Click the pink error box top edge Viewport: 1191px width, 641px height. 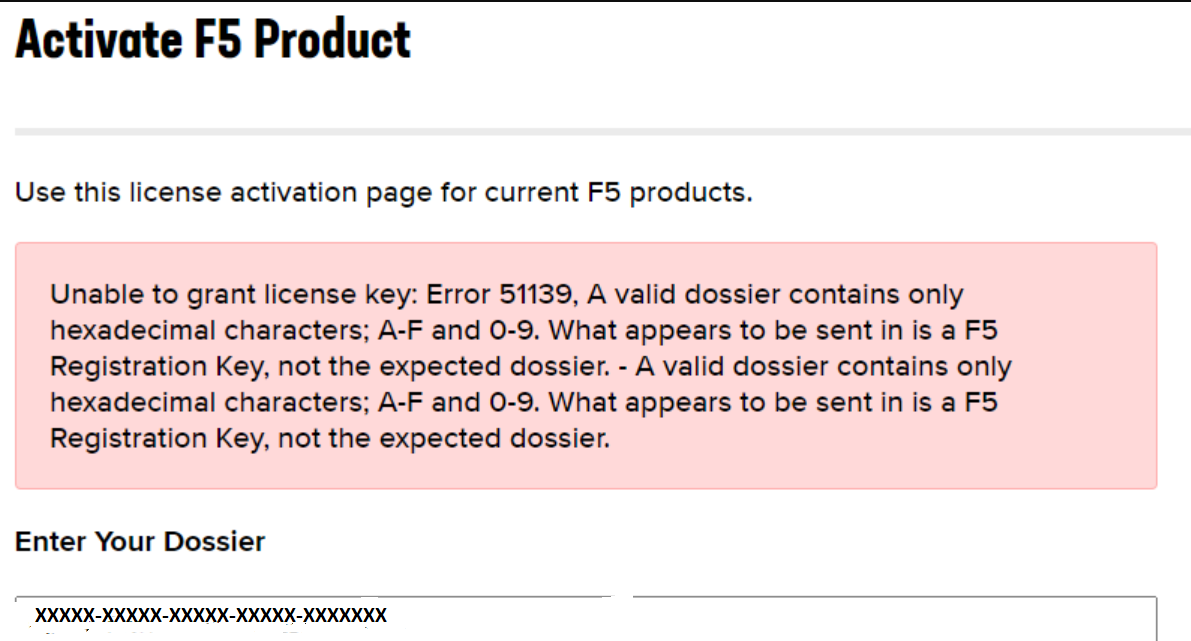click(x=585, y=242)
